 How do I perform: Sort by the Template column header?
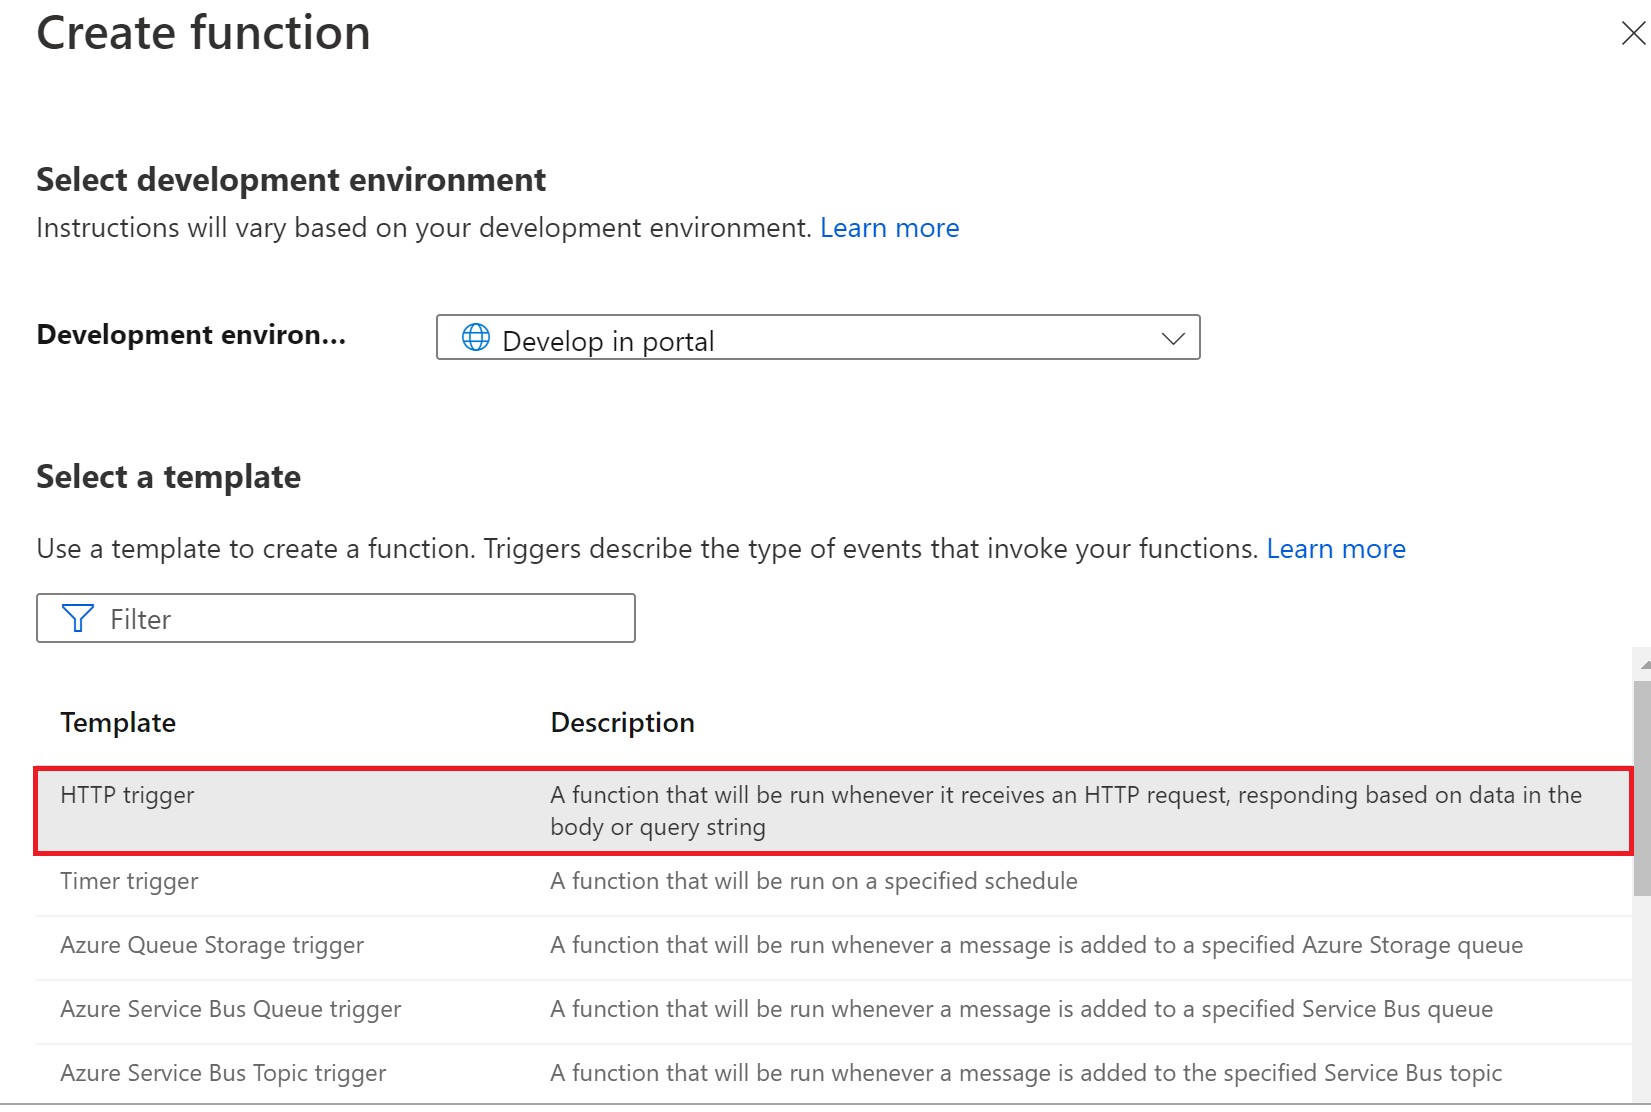pos(118,723)
